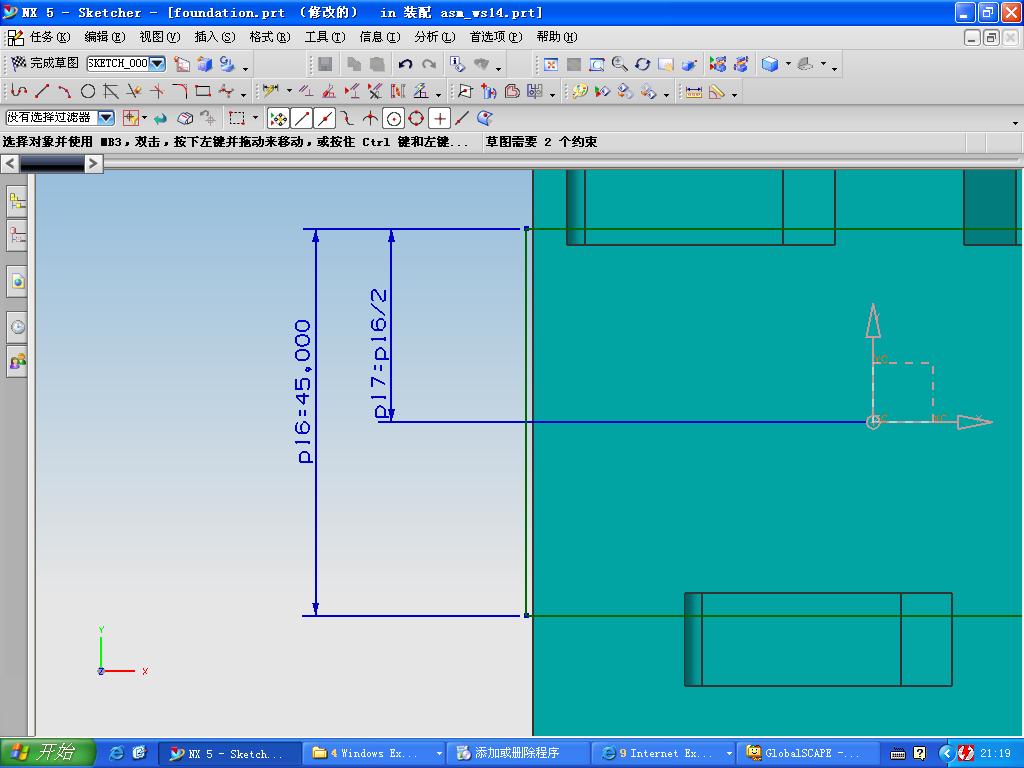Click the Orient View to Sketch icon
Image resolution: width=1024 pixels, height=768 pixels.
(x=182, y=64)
